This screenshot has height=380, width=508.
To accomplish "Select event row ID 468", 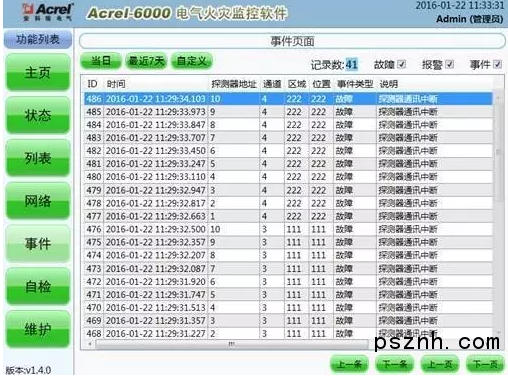I will pos(288,333).
